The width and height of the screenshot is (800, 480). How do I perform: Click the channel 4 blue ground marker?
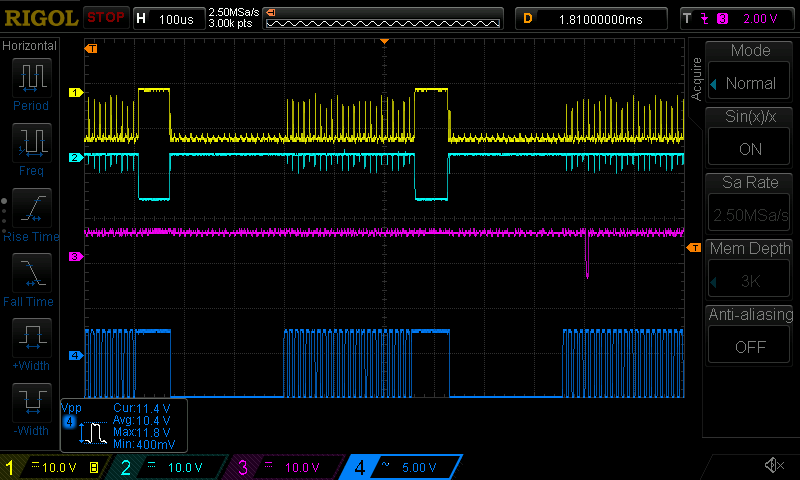76,355
